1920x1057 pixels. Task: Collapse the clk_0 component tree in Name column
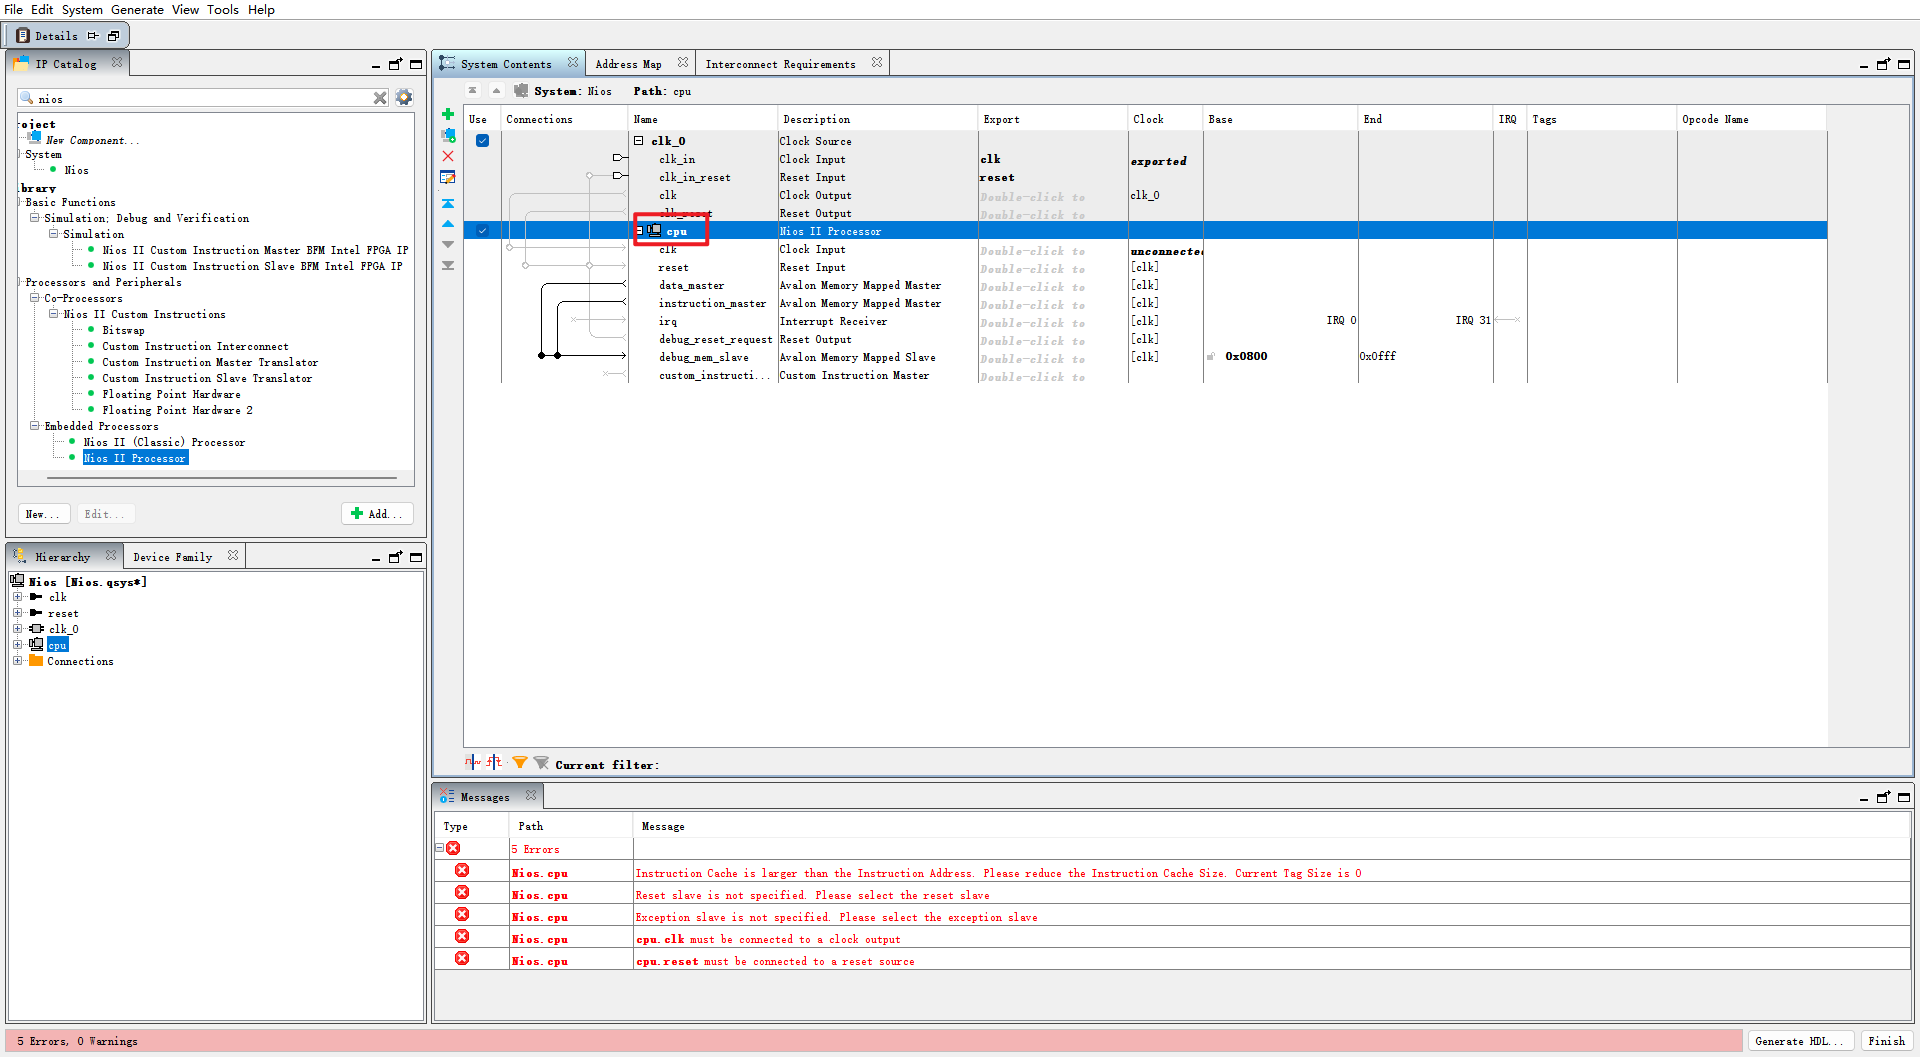point(638,141)
